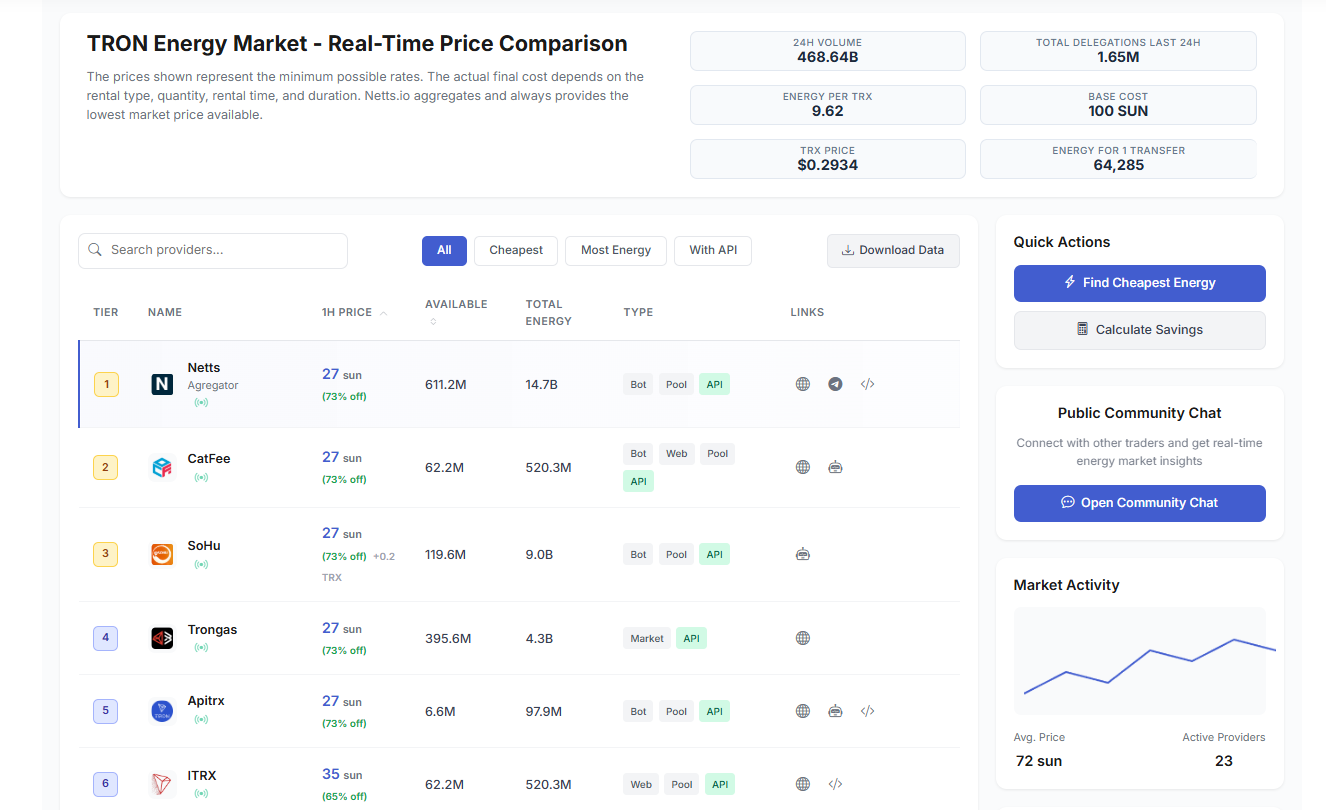Click the Netts API code icon
This screenshot has width=1326, height=810.
867,384
